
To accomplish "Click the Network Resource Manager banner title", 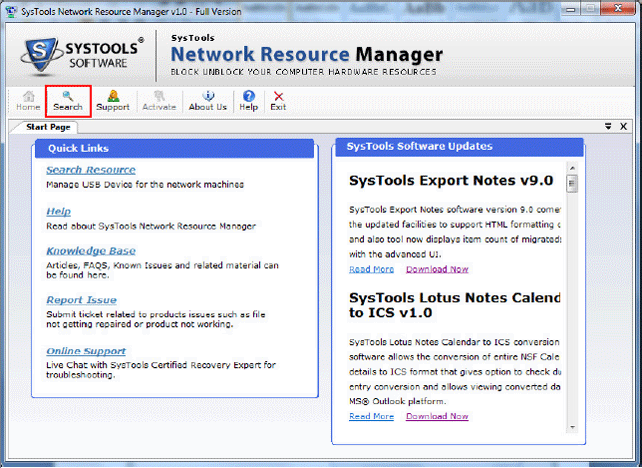I will [x=307, y=54].
